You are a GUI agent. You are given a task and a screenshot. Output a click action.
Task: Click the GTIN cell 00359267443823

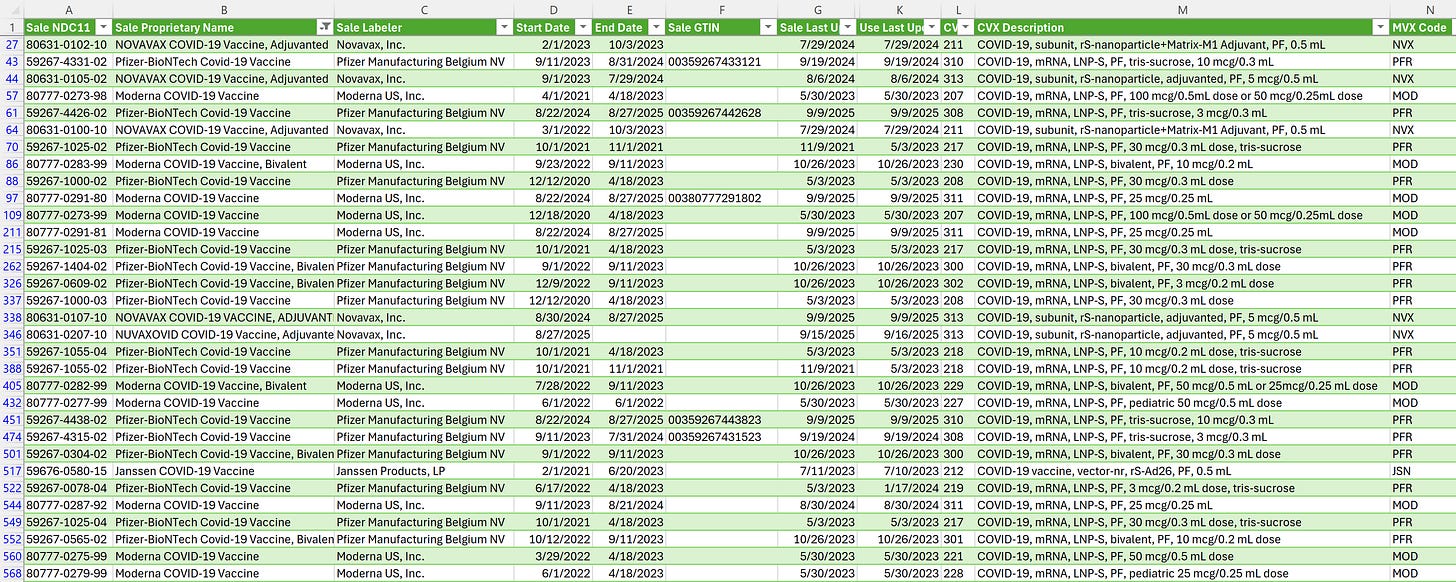[721, 420]
